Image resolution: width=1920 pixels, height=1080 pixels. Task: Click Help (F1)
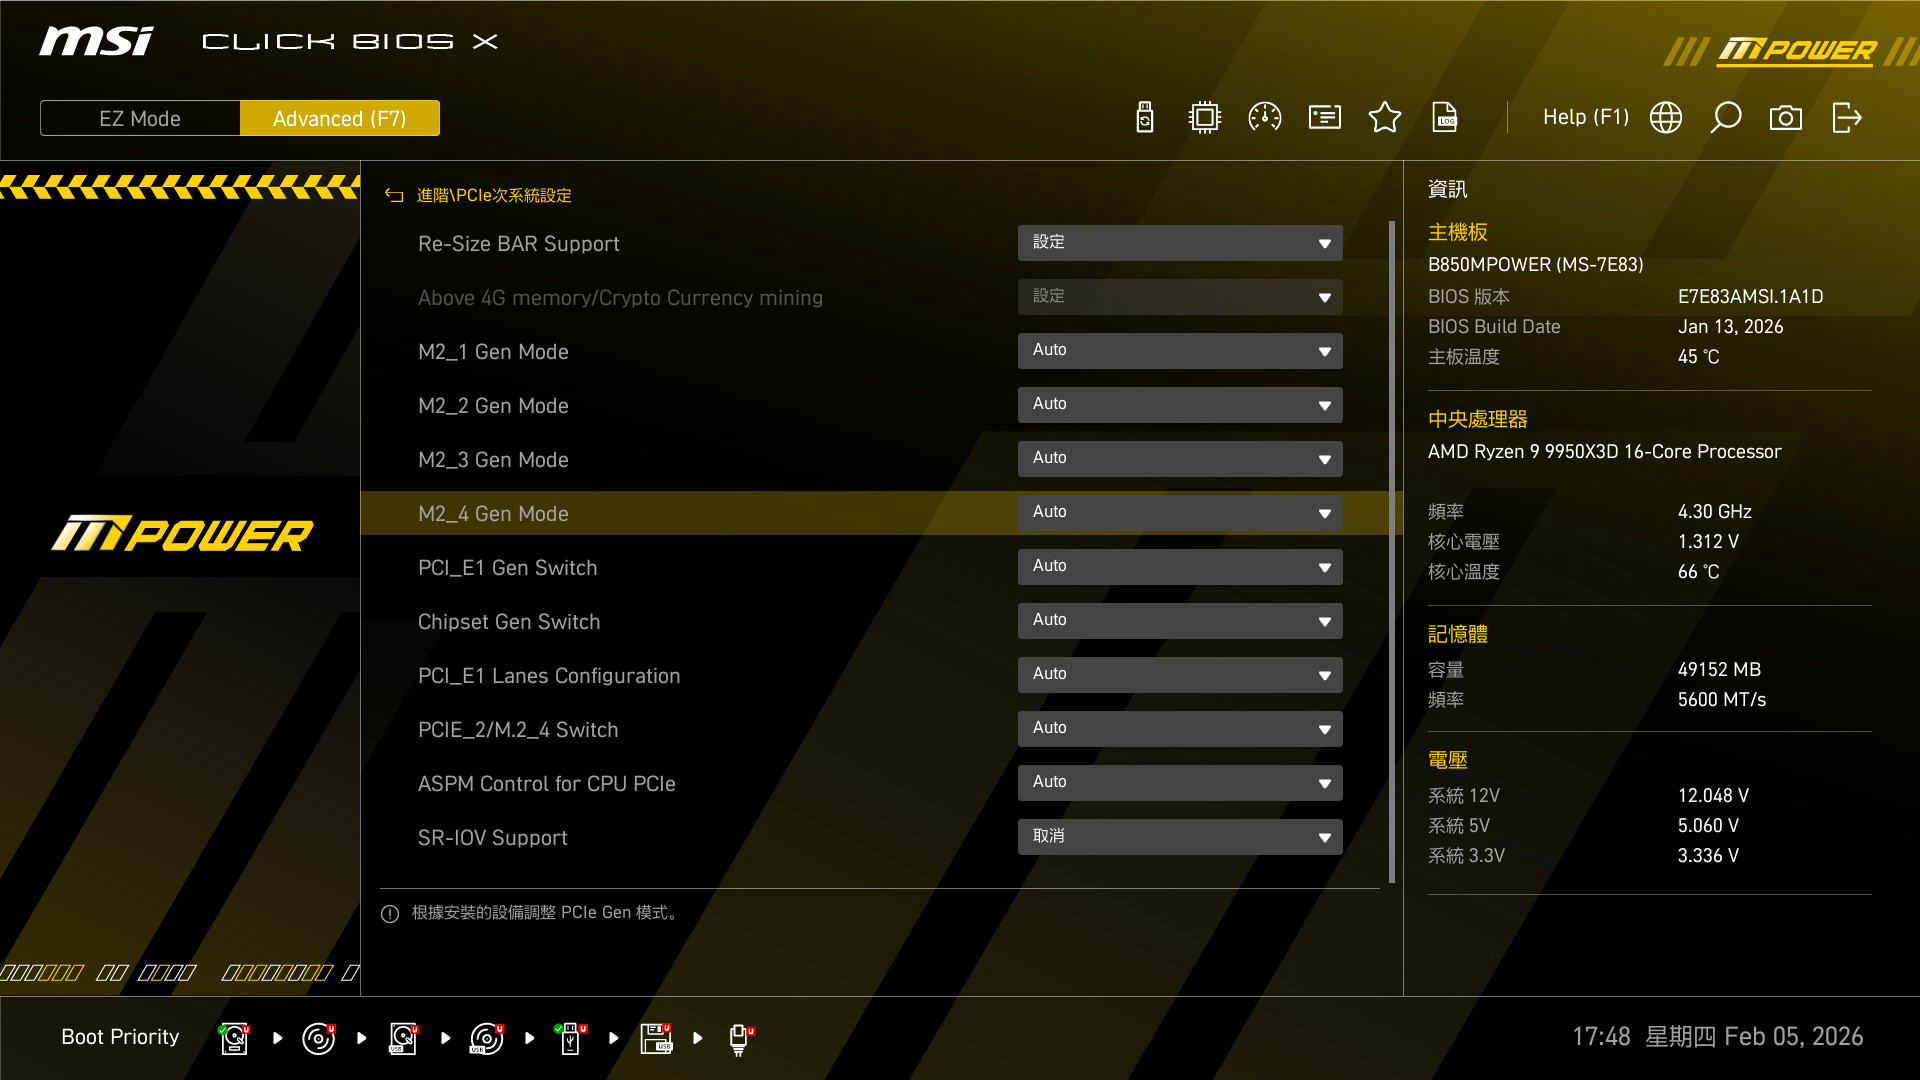tap(1585, 118)
